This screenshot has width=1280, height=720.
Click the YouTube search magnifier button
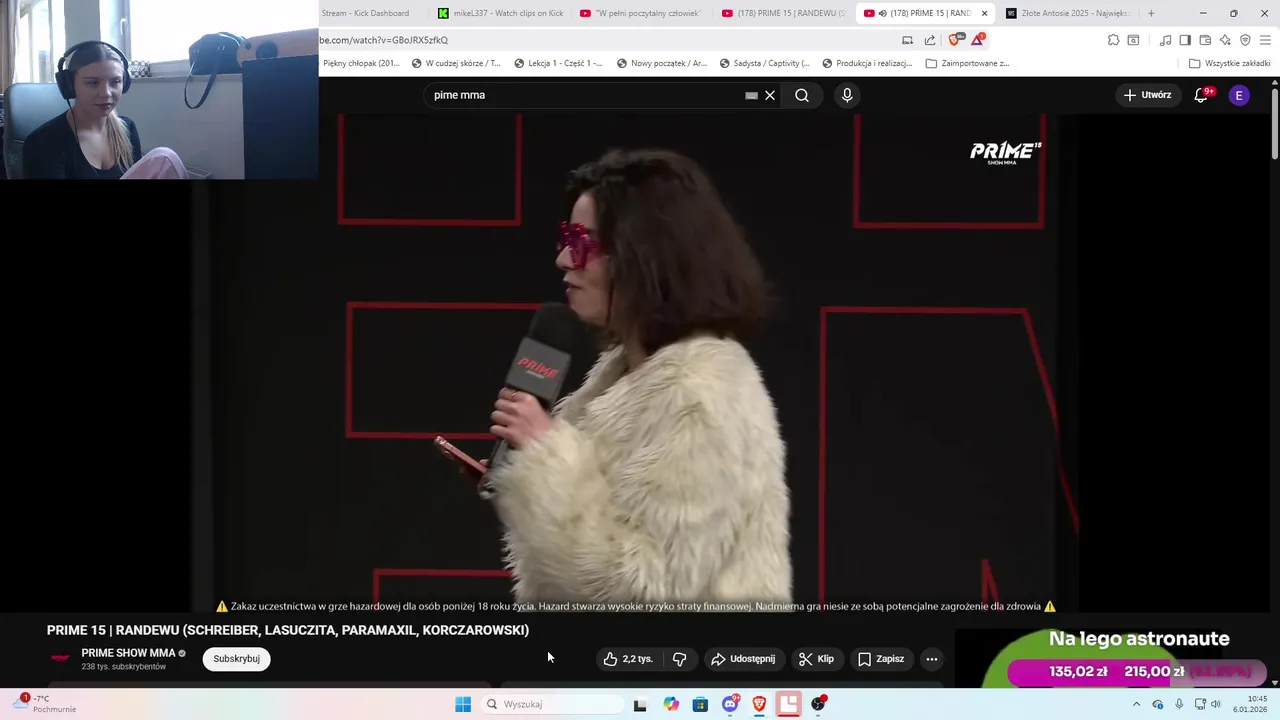[802, 95]
